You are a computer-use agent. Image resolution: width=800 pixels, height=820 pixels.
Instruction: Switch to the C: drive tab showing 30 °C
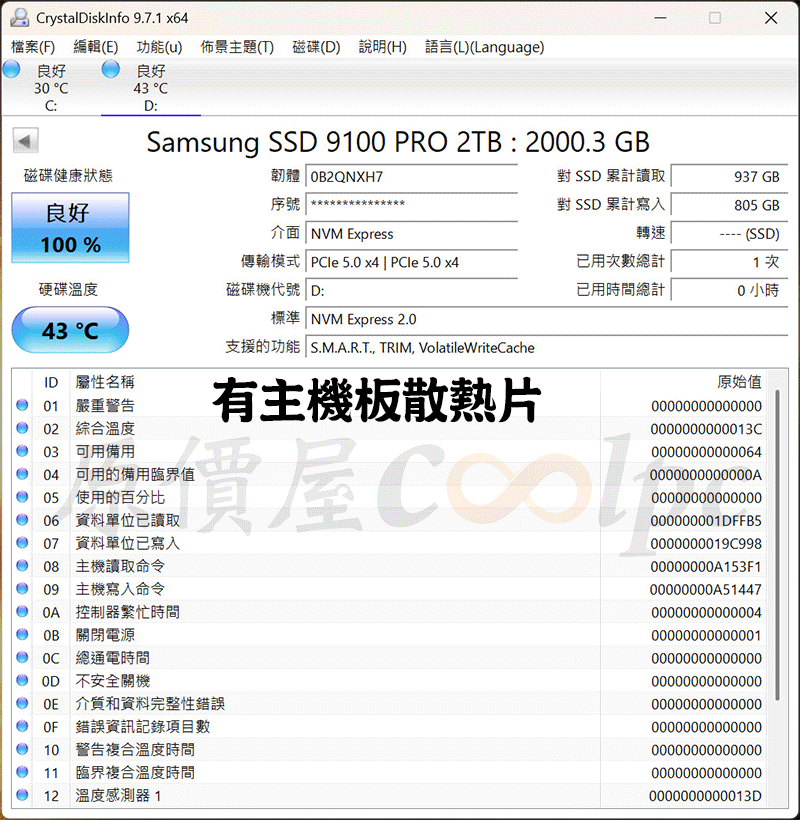pyautogui.click(x=51, y=88)
